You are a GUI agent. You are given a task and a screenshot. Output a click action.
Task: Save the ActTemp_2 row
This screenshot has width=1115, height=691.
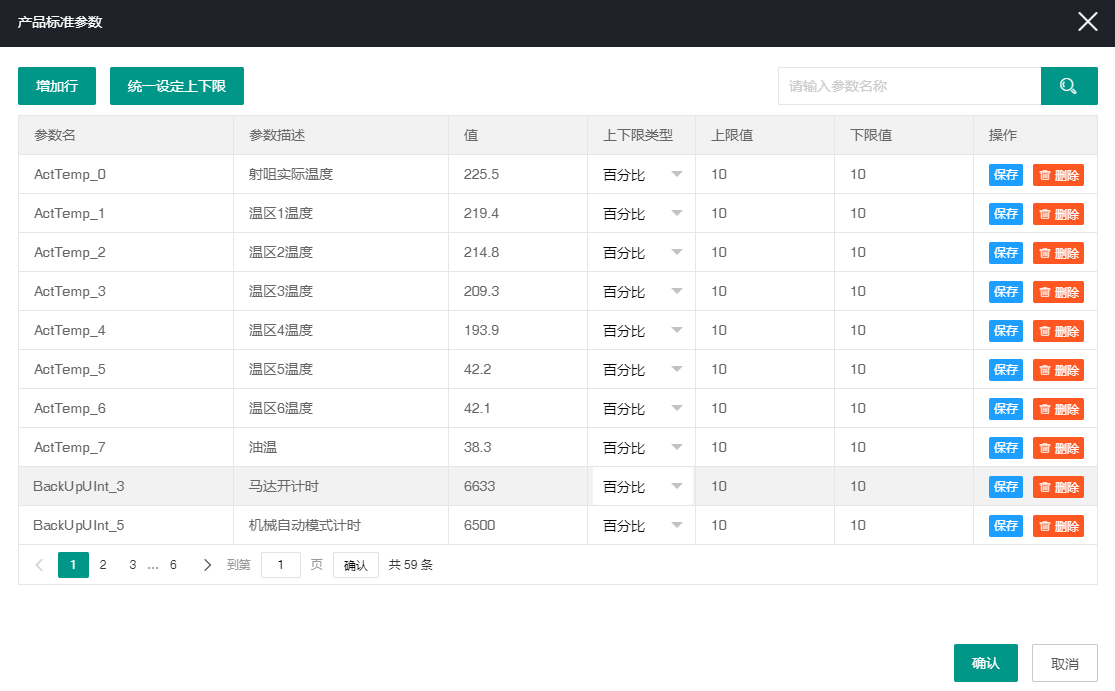pyautogui.click(x=1005, y=252)
